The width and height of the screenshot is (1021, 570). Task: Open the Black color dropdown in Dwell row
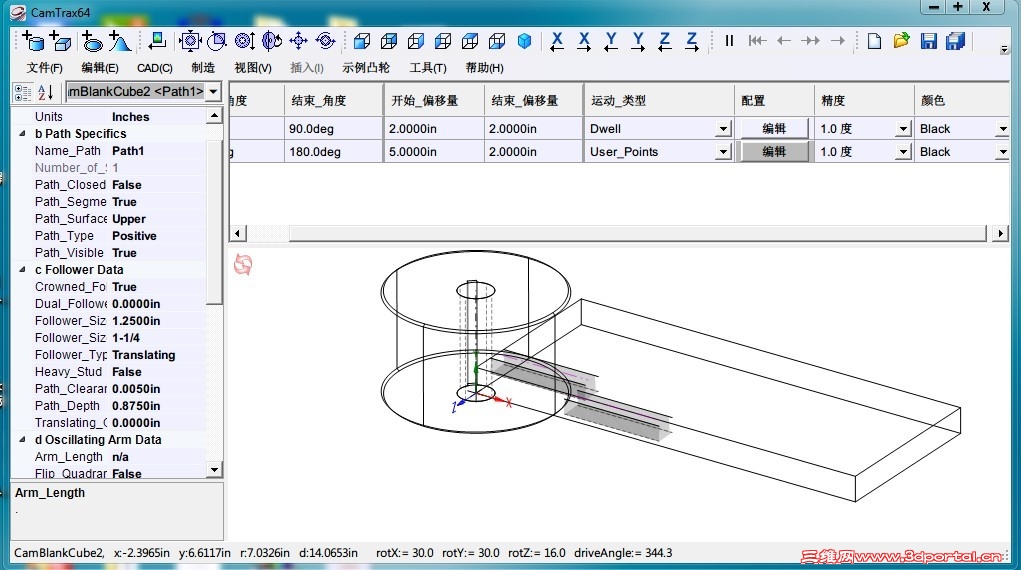(x=1003, y=129)
